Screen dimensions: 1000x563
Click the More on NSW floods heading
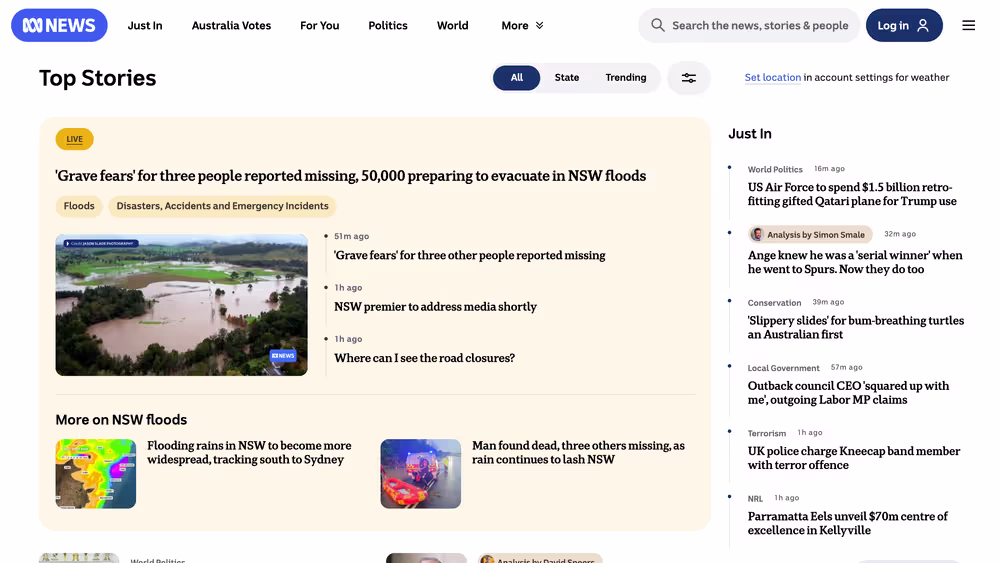tap(121, 420)
